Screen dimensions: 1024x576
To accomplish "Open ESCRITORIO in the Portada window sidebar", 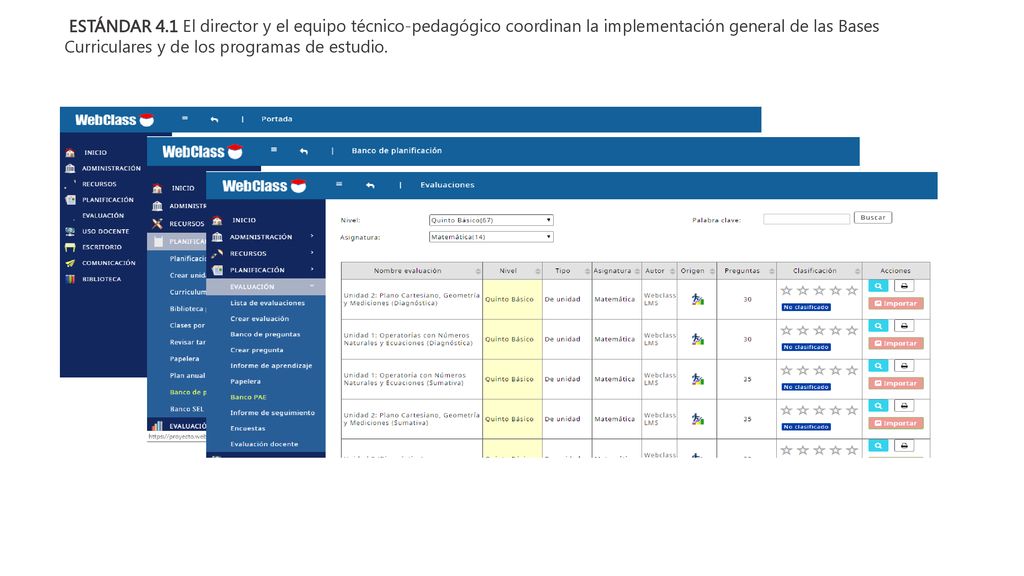I will (101, 247).
